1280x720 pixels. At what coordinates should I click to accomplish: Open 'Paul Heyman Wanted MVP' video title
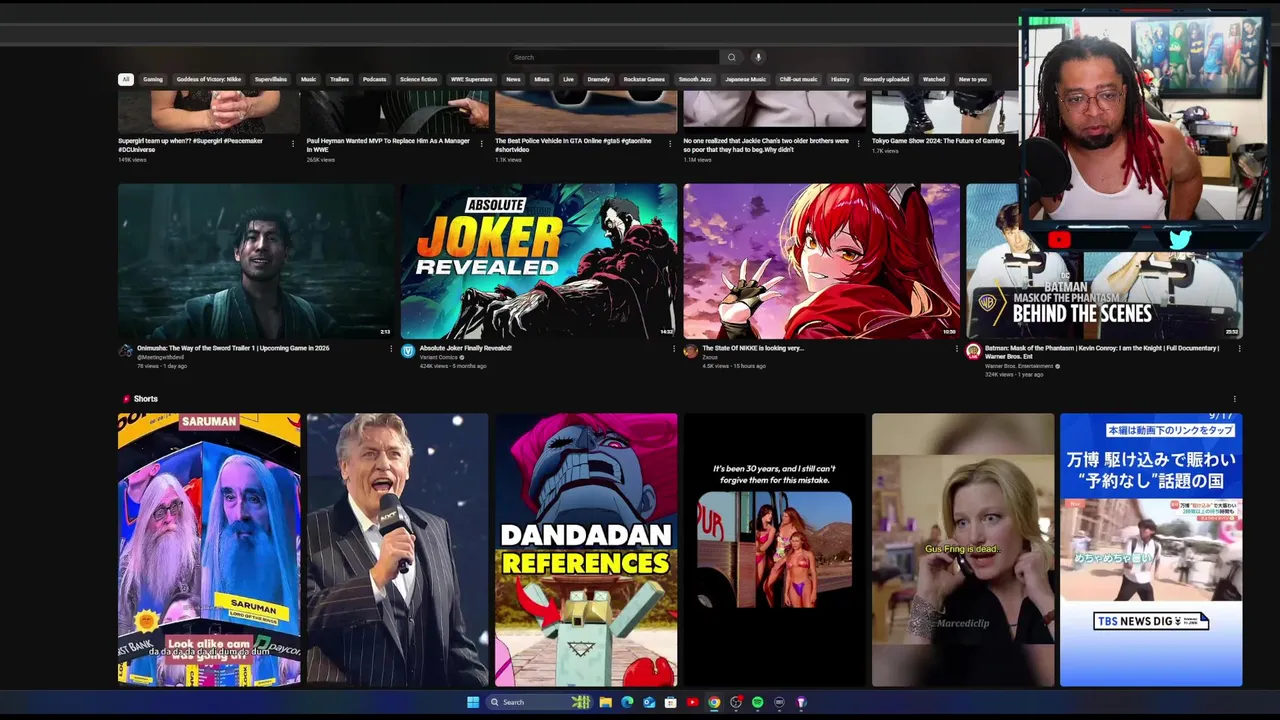[x=388, y=145]
